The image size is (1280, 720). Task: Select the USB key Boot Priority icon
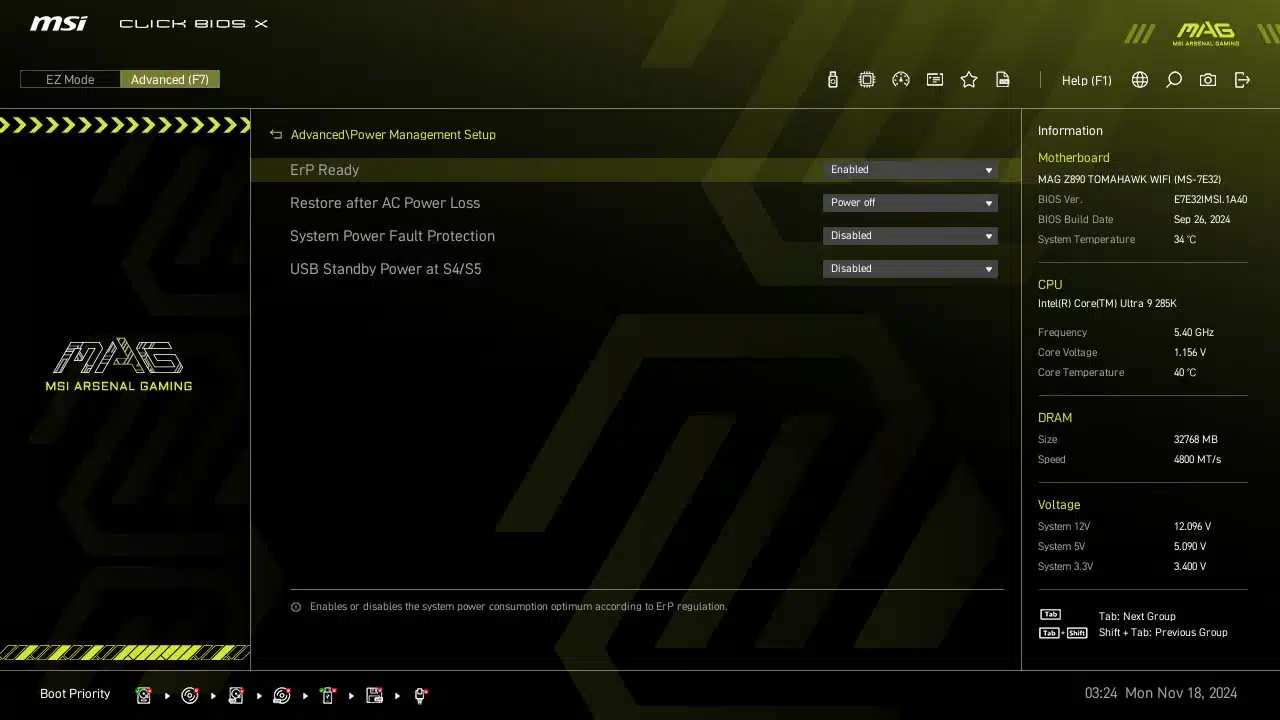click(x=328, y=695)
